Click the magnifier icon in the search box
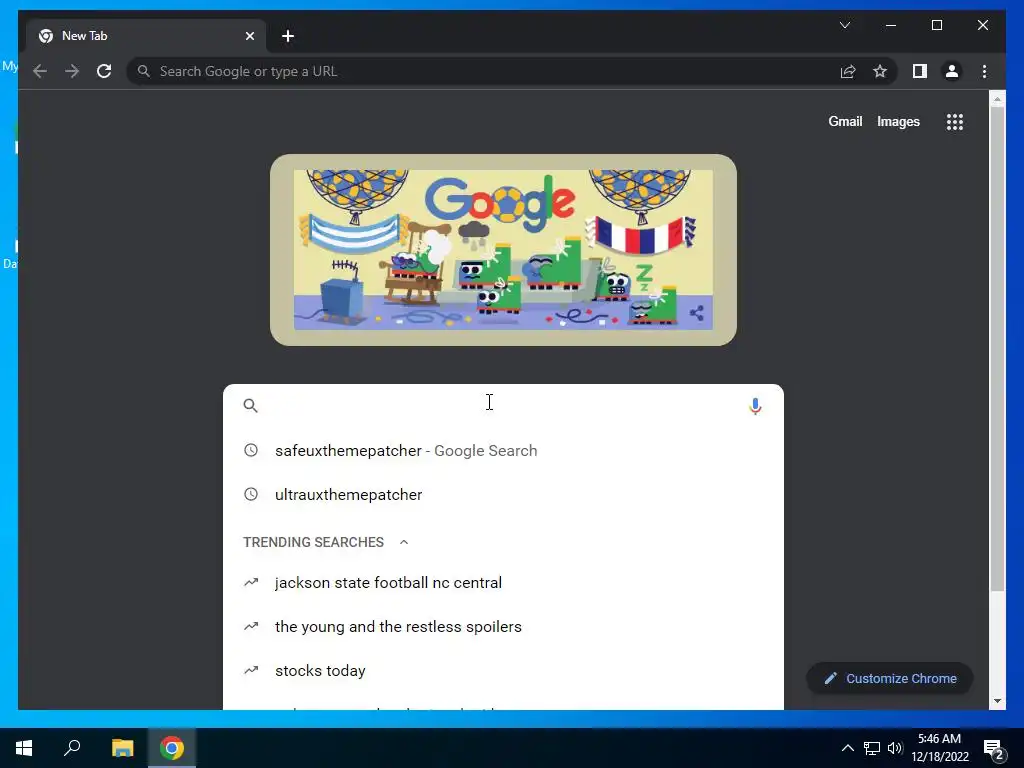This screenshot has width=1024, height=768. click(x=250, y=406)
